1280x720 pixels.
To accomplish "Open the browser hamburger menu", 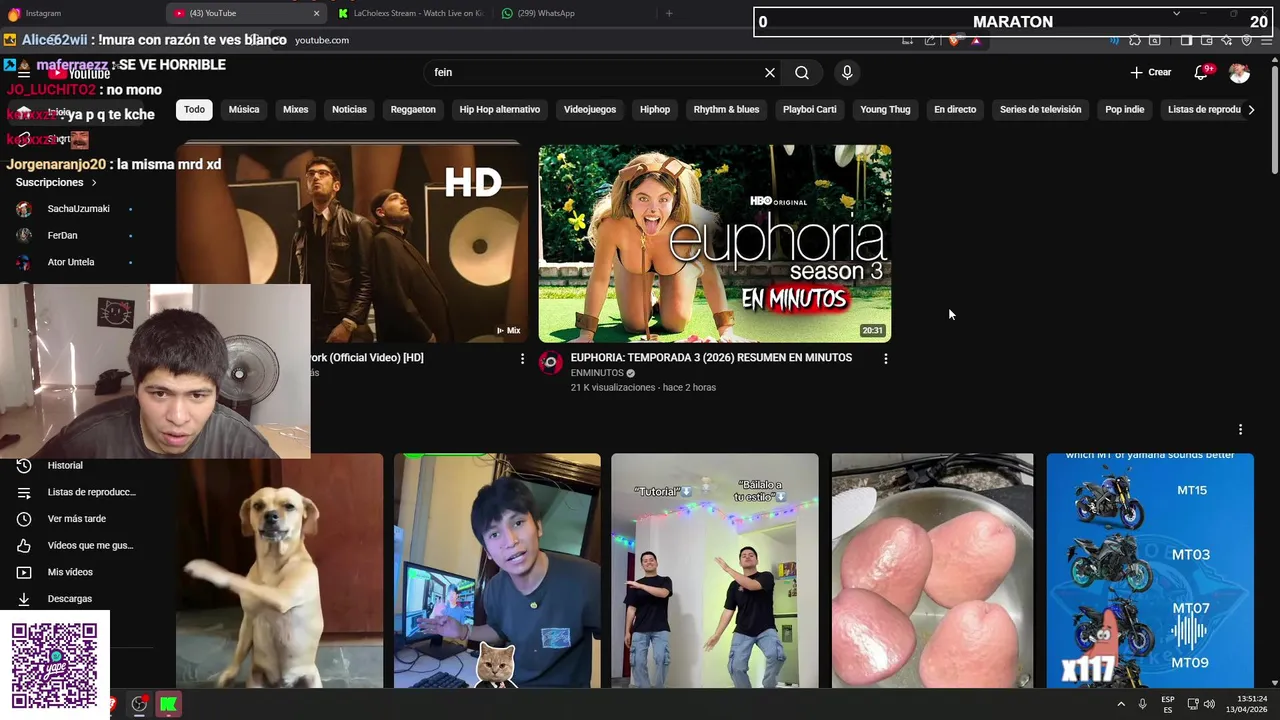I will pos(1266,40).
